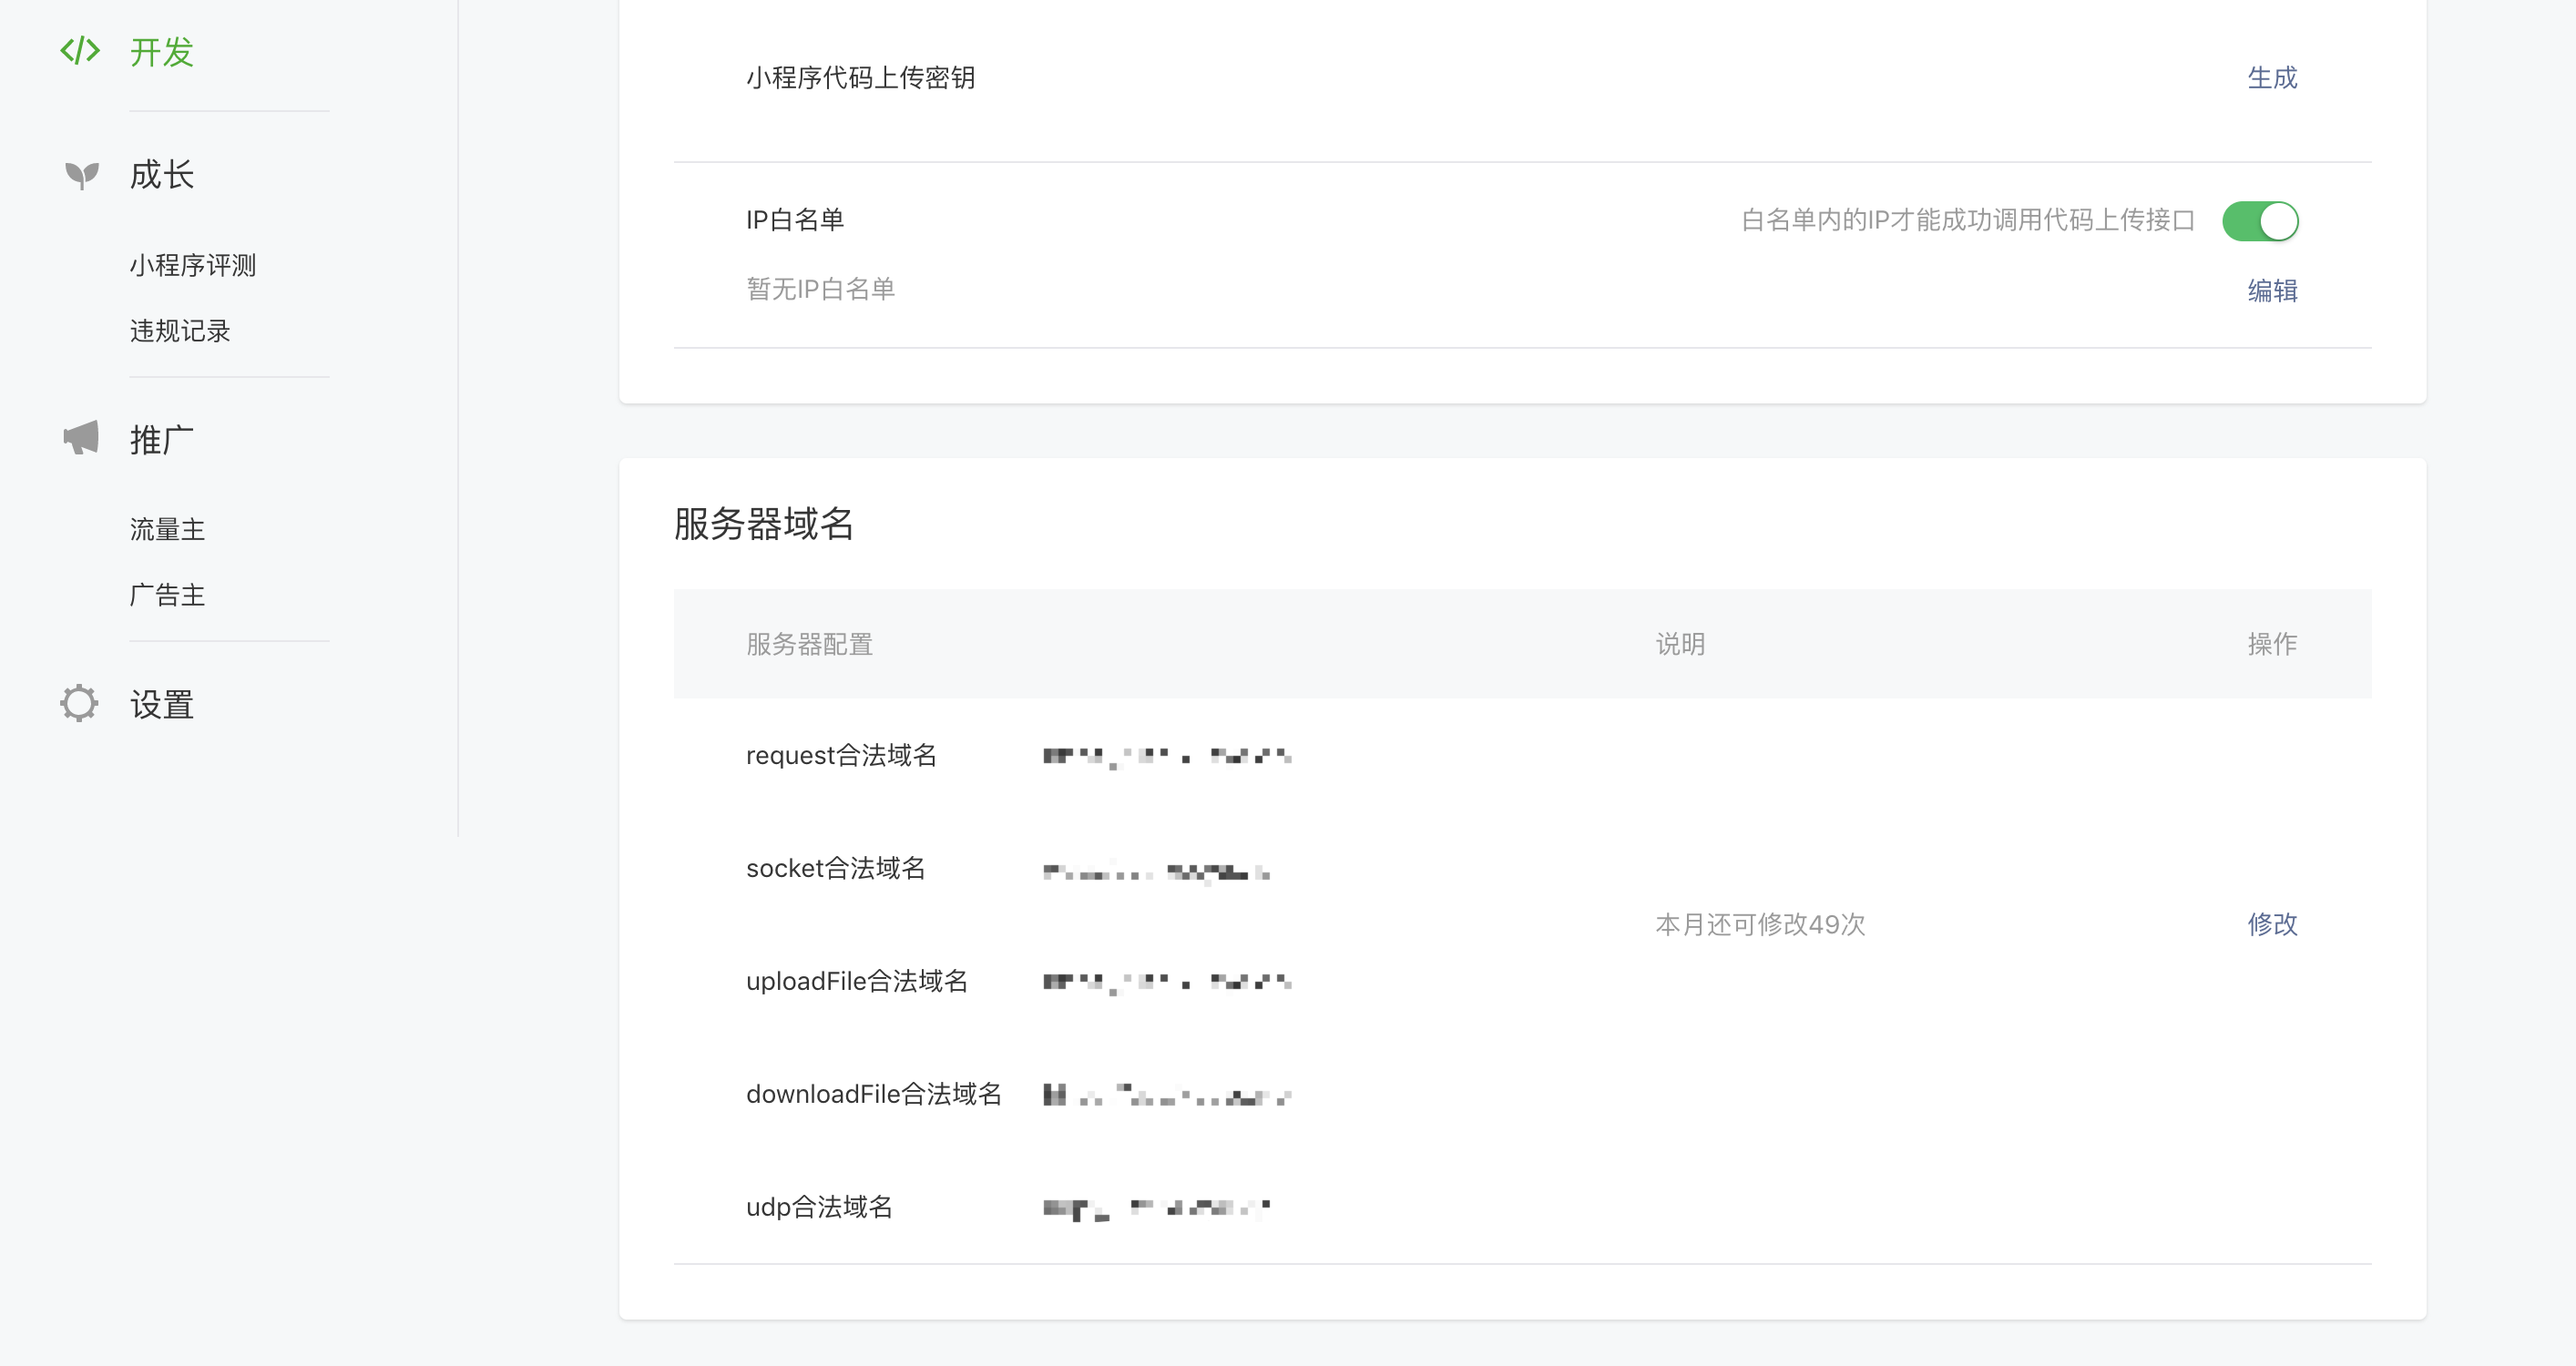
Task: Select the request合法域名 row label
Action: (x=841, y=755)
